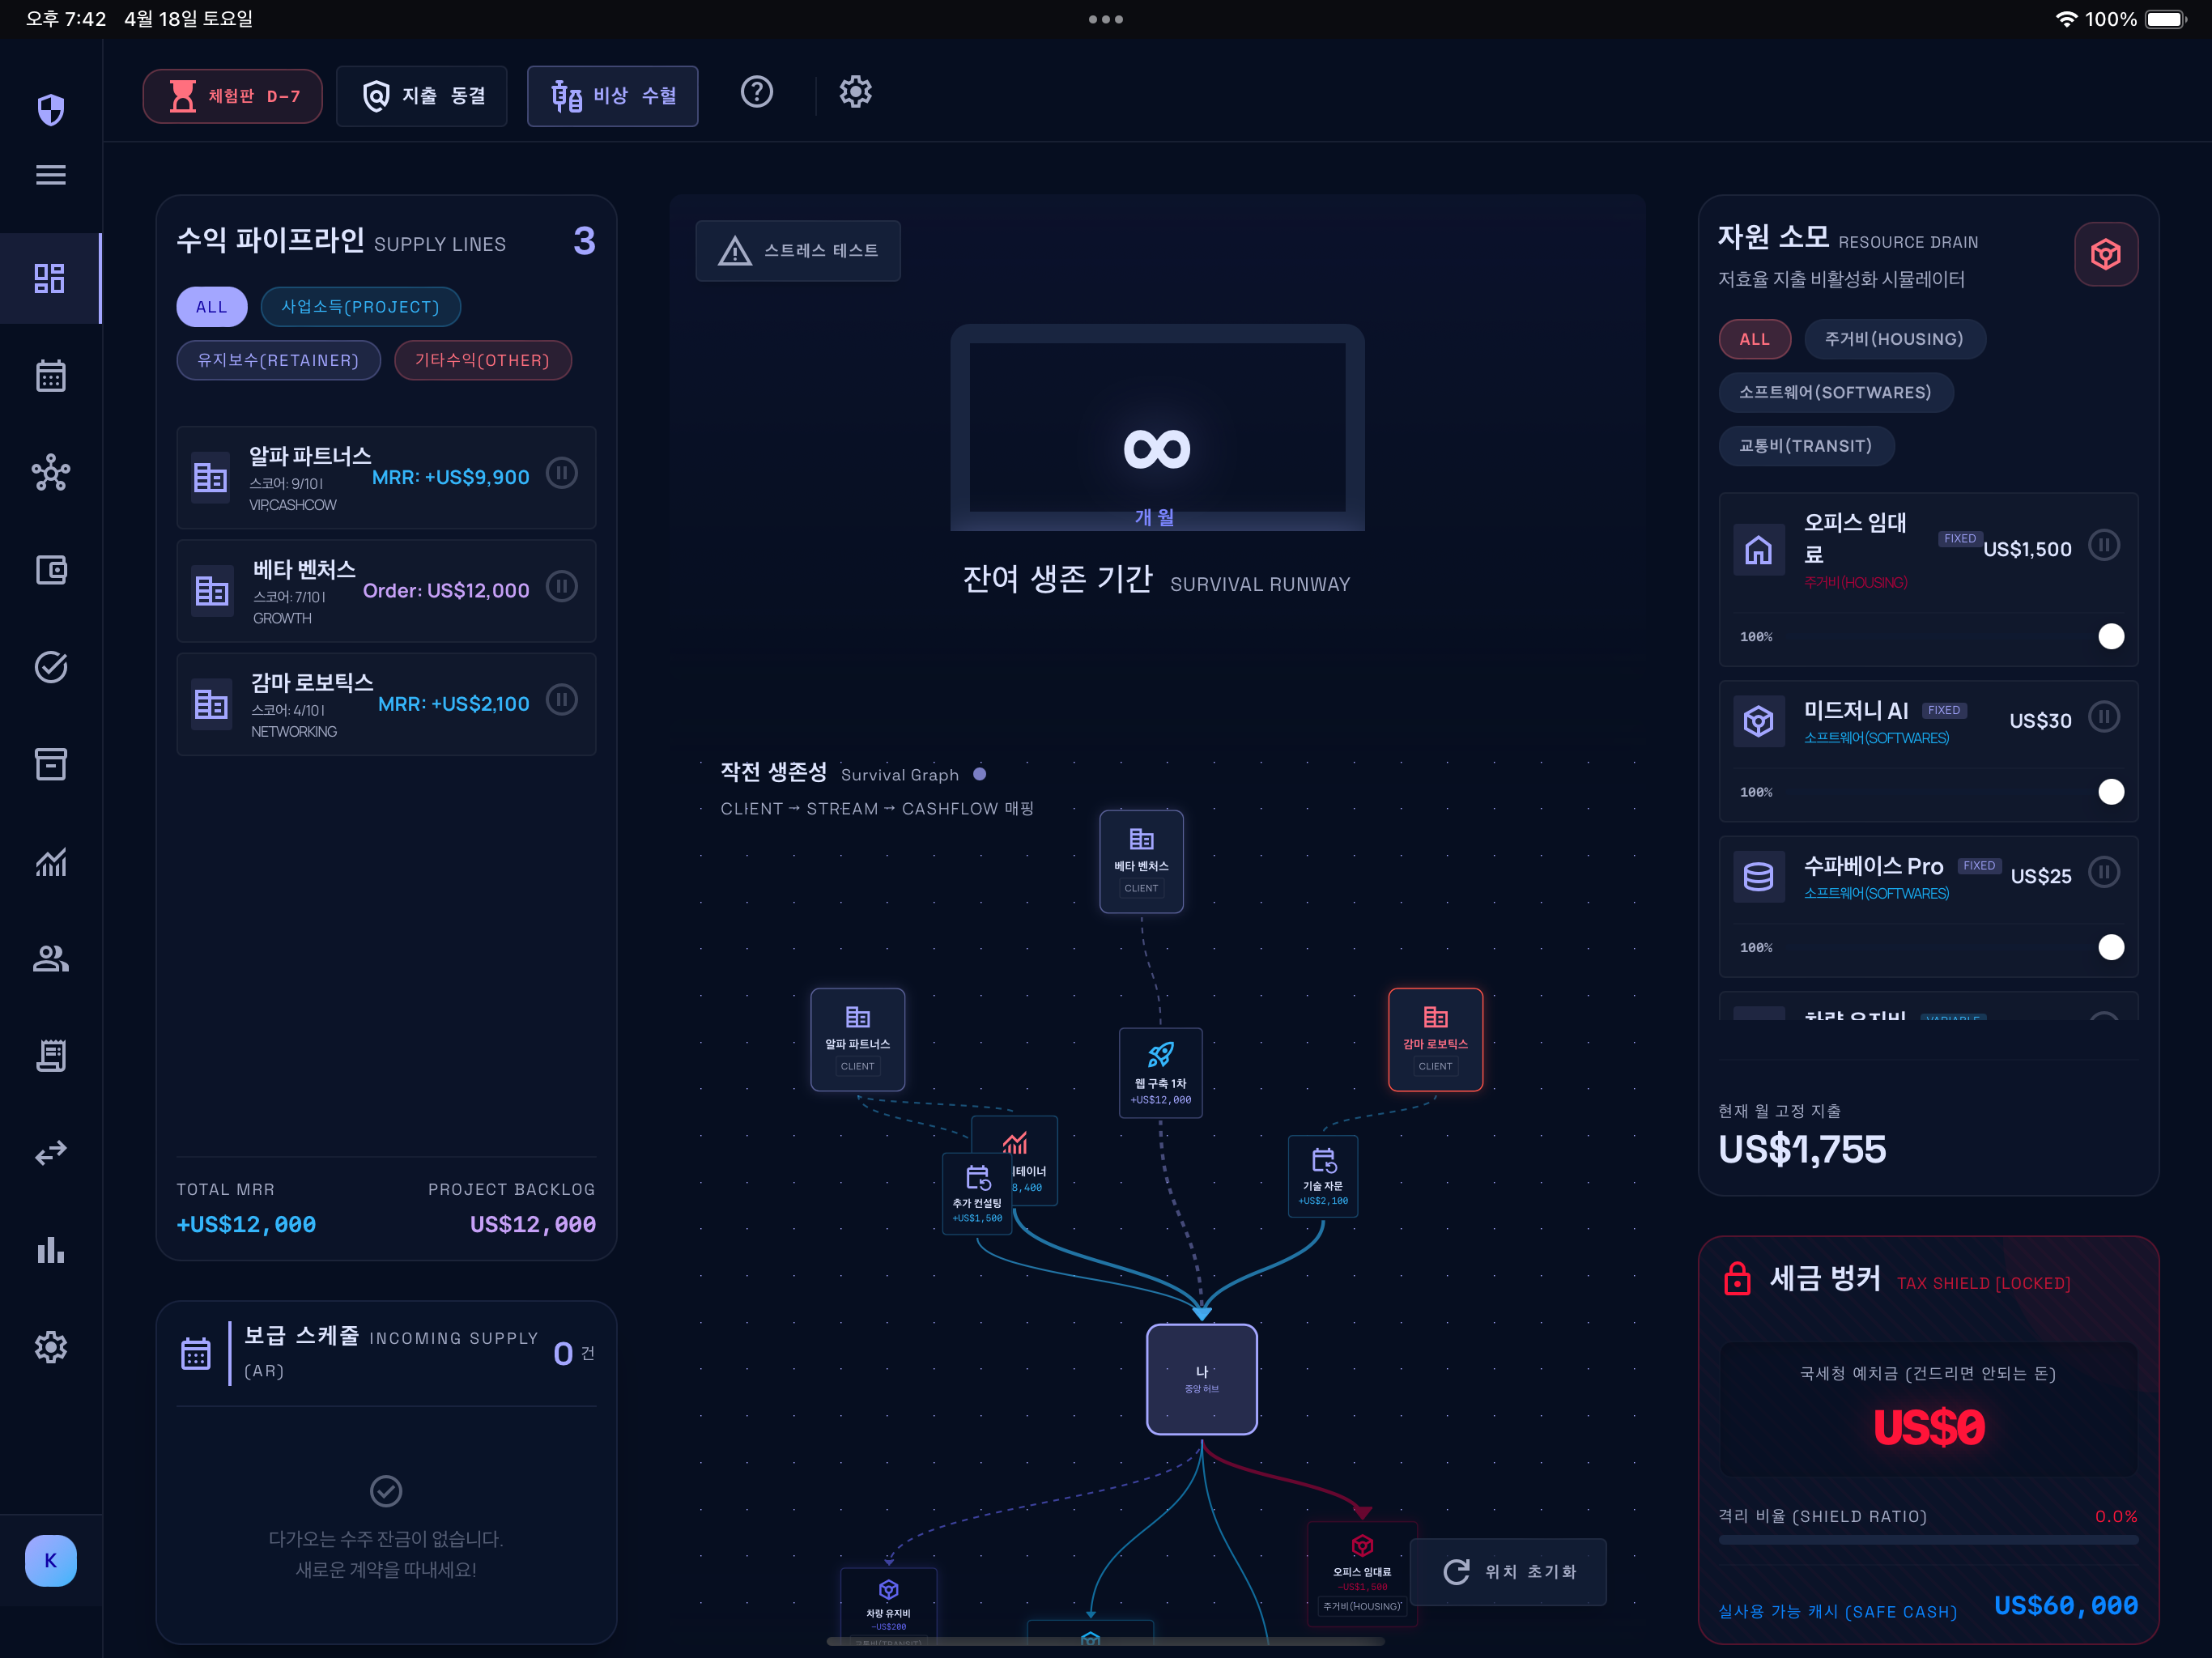This screenshot has width=2212, height=1658.
Task: Filter by 기타수익(OTHER)
Action: tap(483, 360)
